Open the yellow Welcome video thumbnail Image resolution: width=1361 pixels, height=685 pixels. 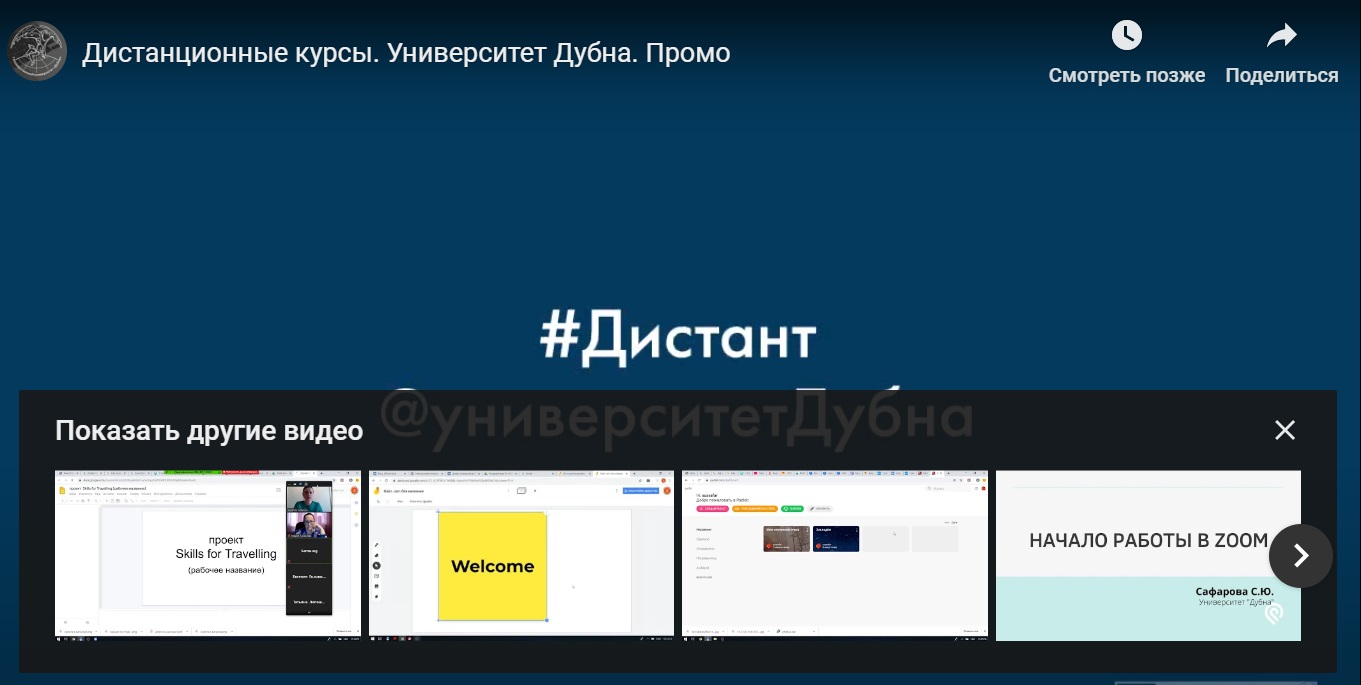click(521, 555)
